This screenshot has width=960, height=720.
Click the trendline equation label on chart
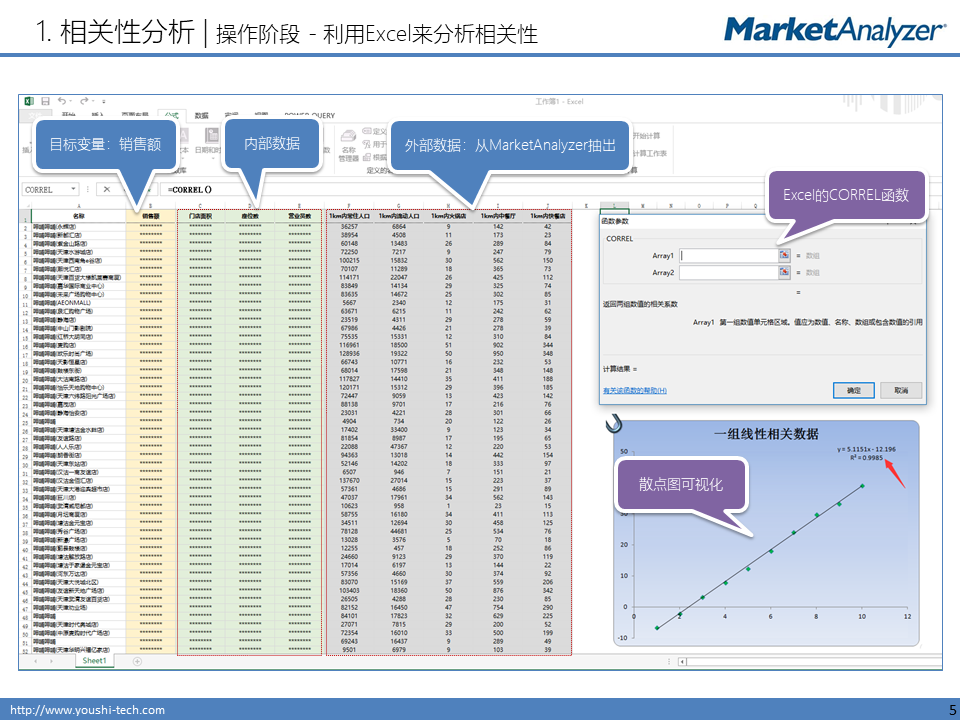point(866,453)
